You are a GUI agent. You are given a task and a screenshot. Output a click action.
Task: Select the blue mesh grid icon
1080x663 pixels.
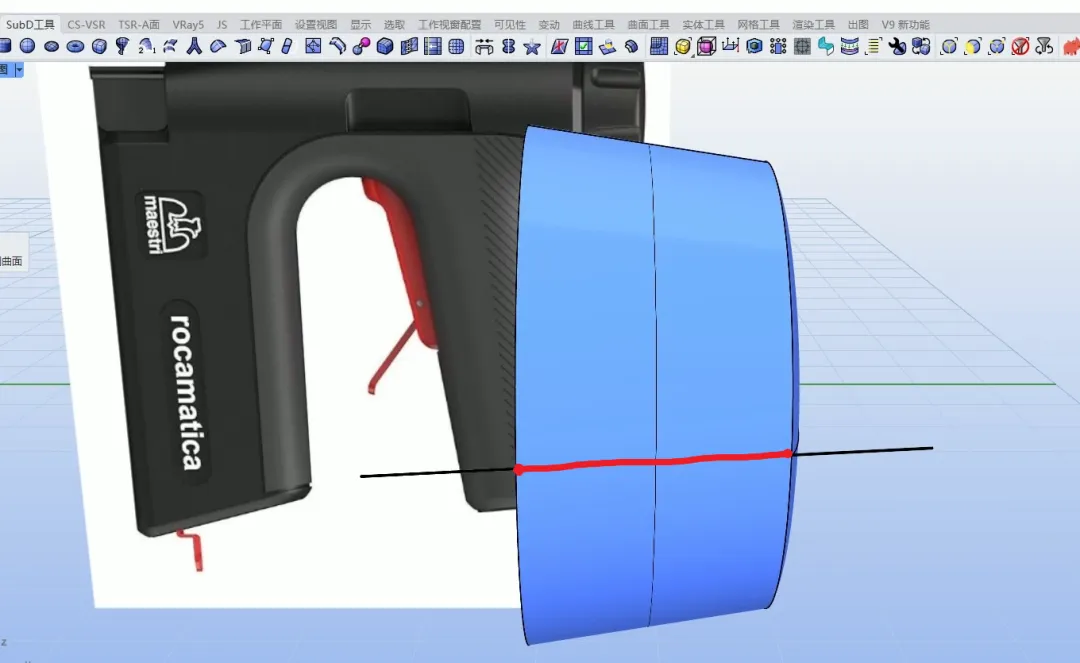[659, 46]
